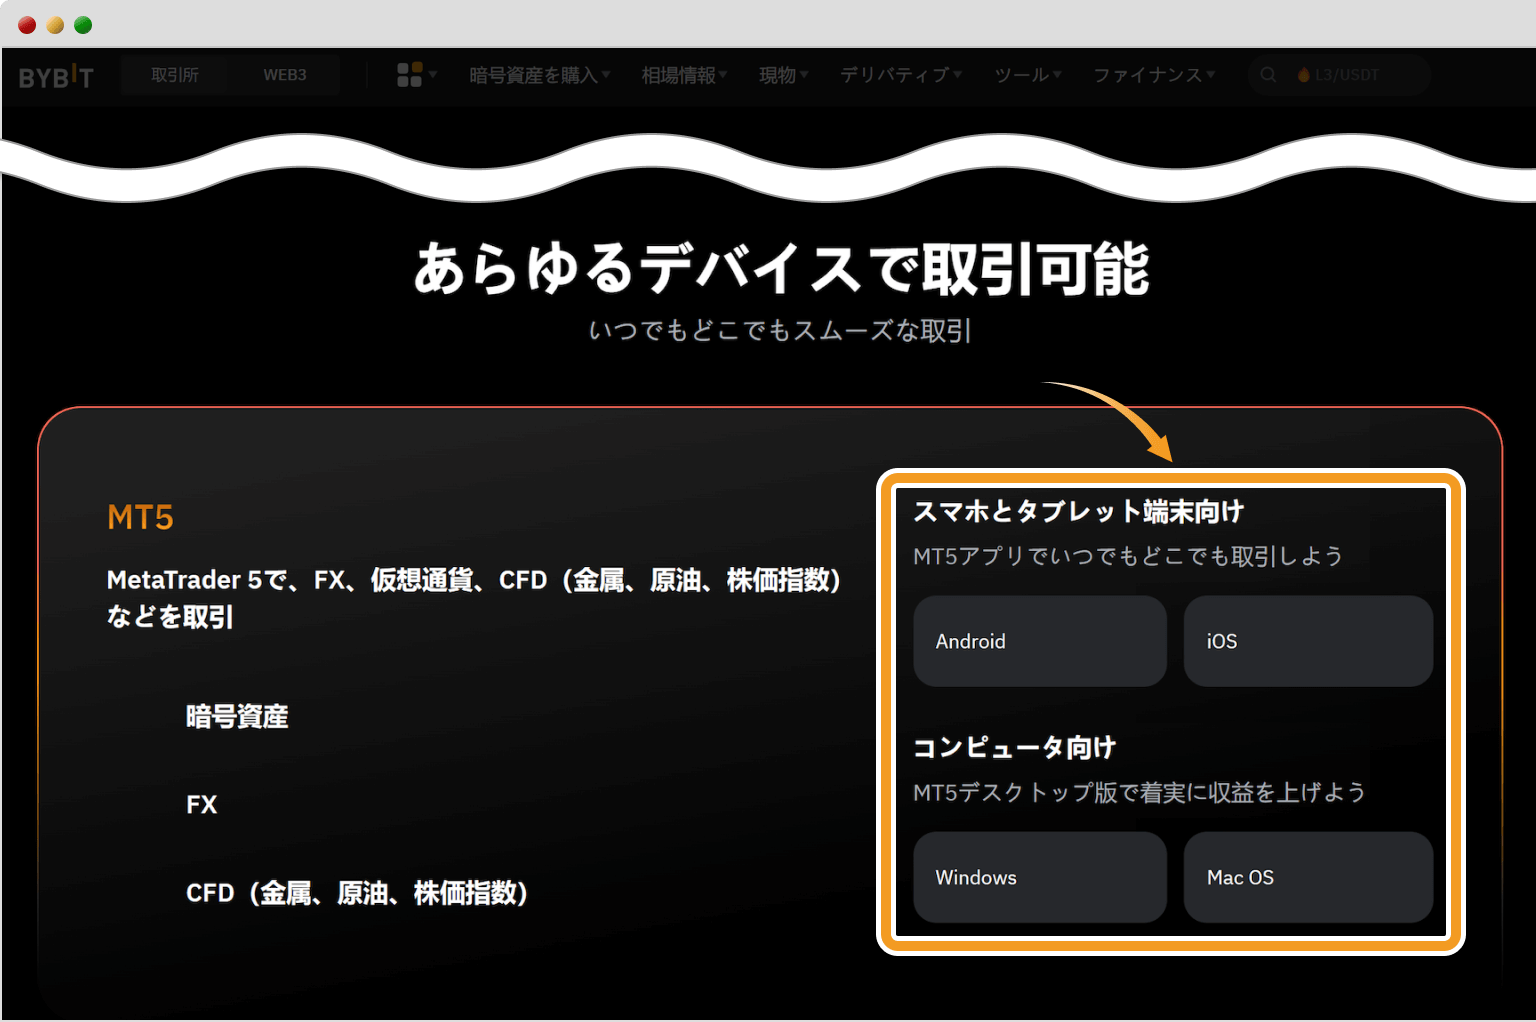The width and height of the screenshot is (1536, 1022).
Task: Click the flame icon beside L3/USDT
Action: click(x=1303, y=75)
